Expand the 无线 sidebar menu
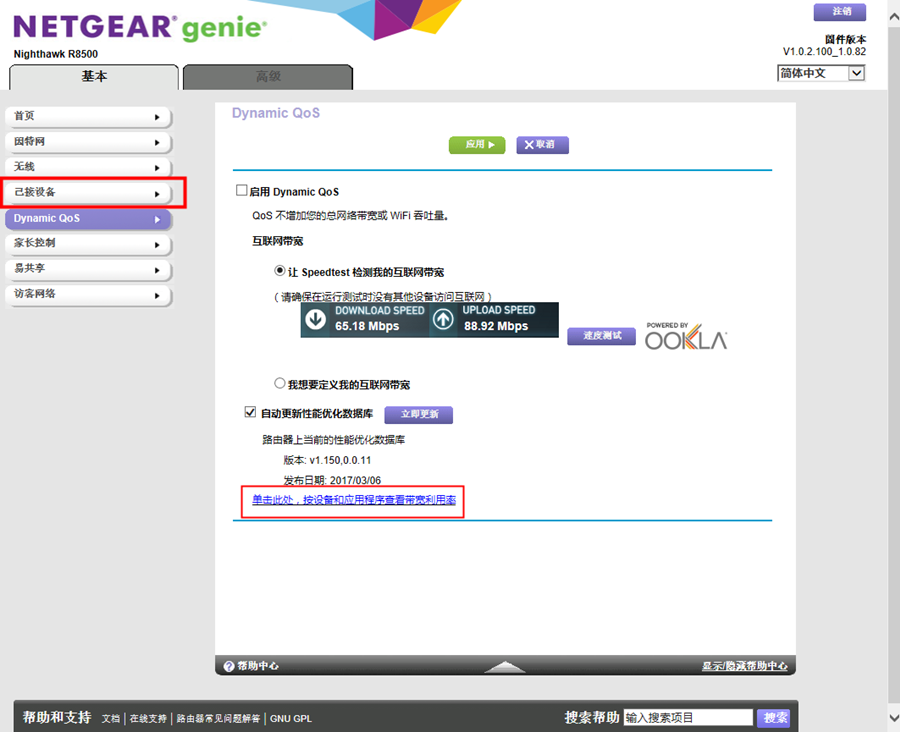 pyautogui.click(x=90, y=167)
